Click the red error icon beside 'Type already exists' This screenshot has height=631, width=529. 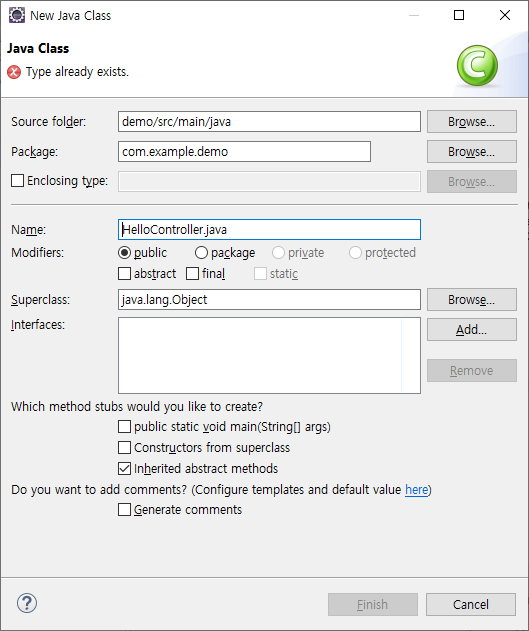14,72
